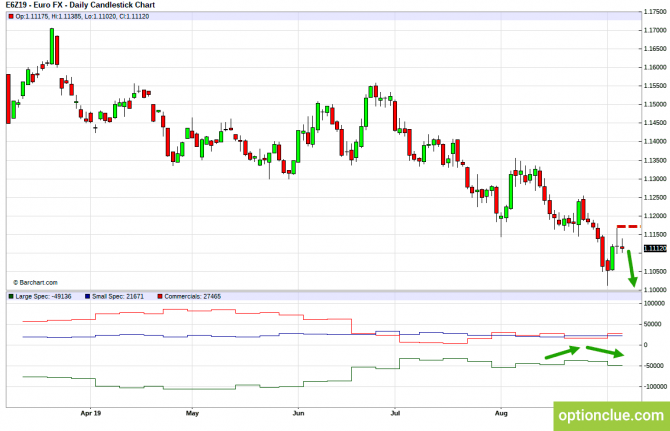Screen dimensions: 670x431
Task: Click the green Large Spec legend swatch
Action: point(11,296)
